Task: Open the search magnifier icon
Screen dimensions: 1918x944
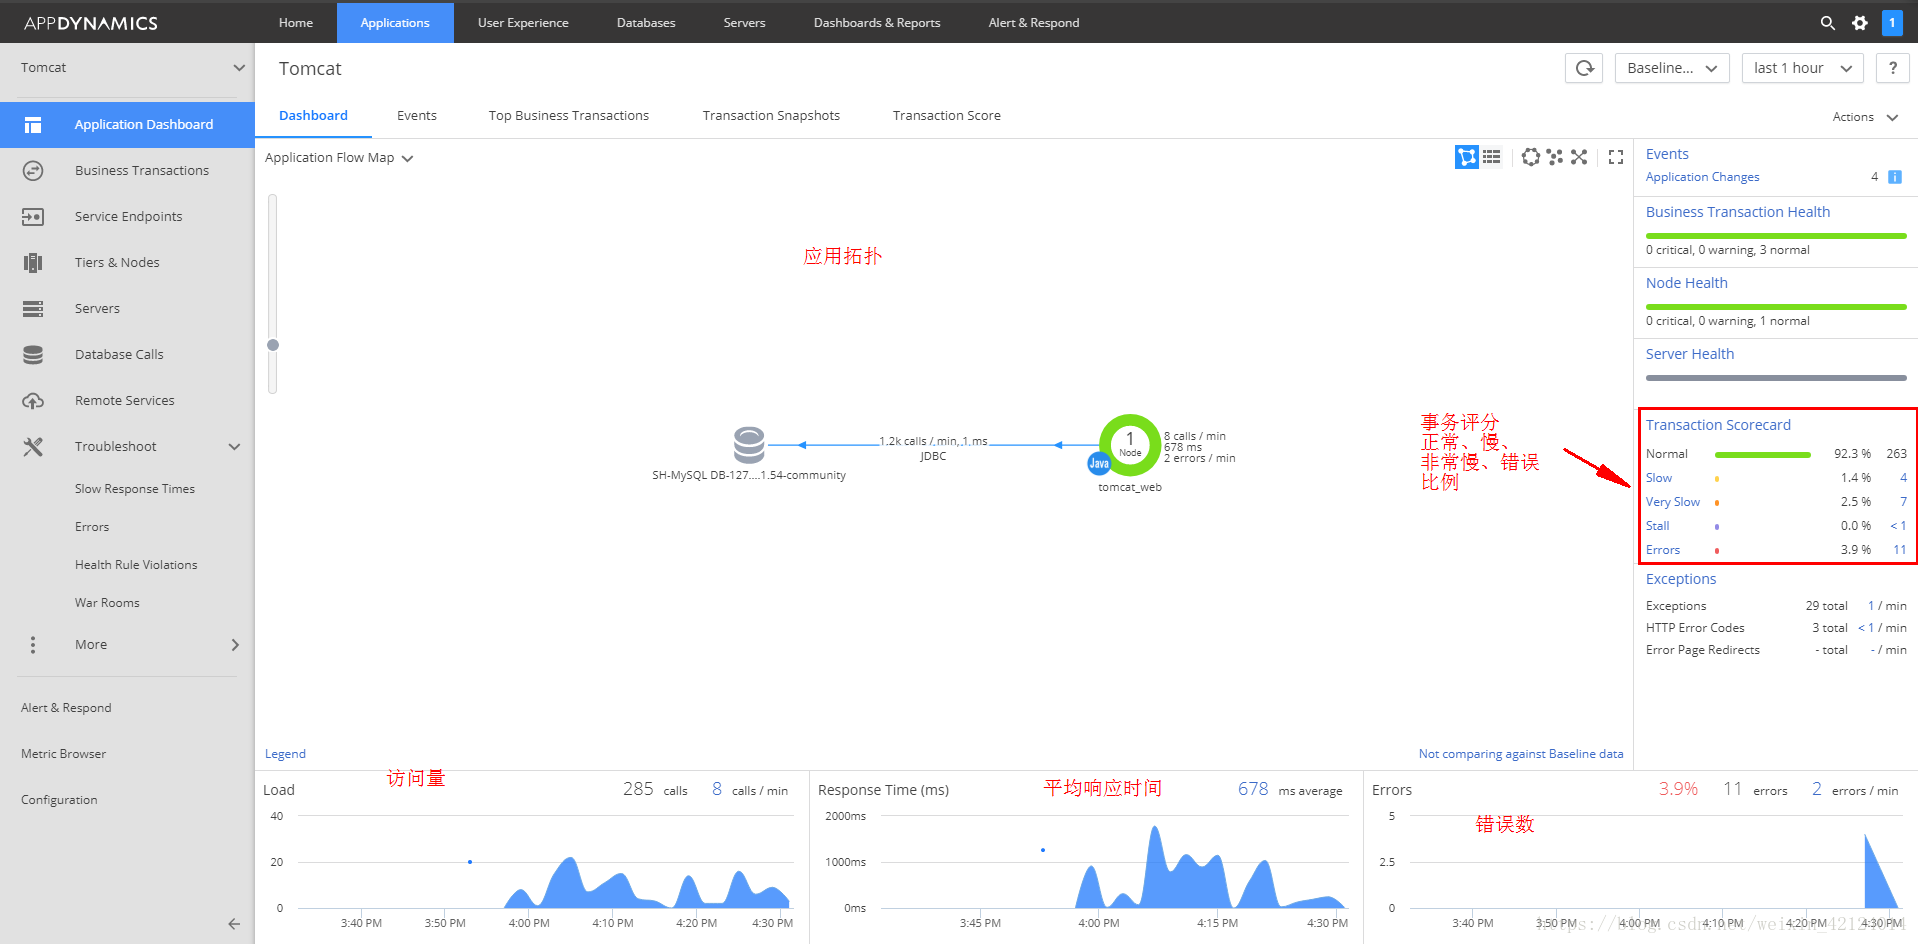Action: click(x=1827, y=23)
